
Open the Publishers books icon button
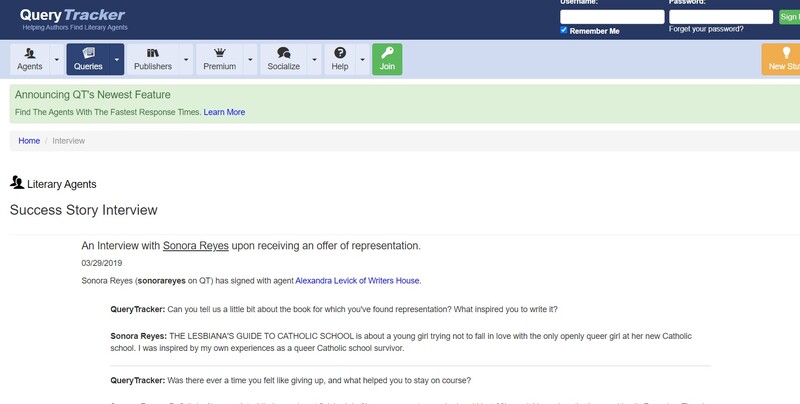click(153, 59)
